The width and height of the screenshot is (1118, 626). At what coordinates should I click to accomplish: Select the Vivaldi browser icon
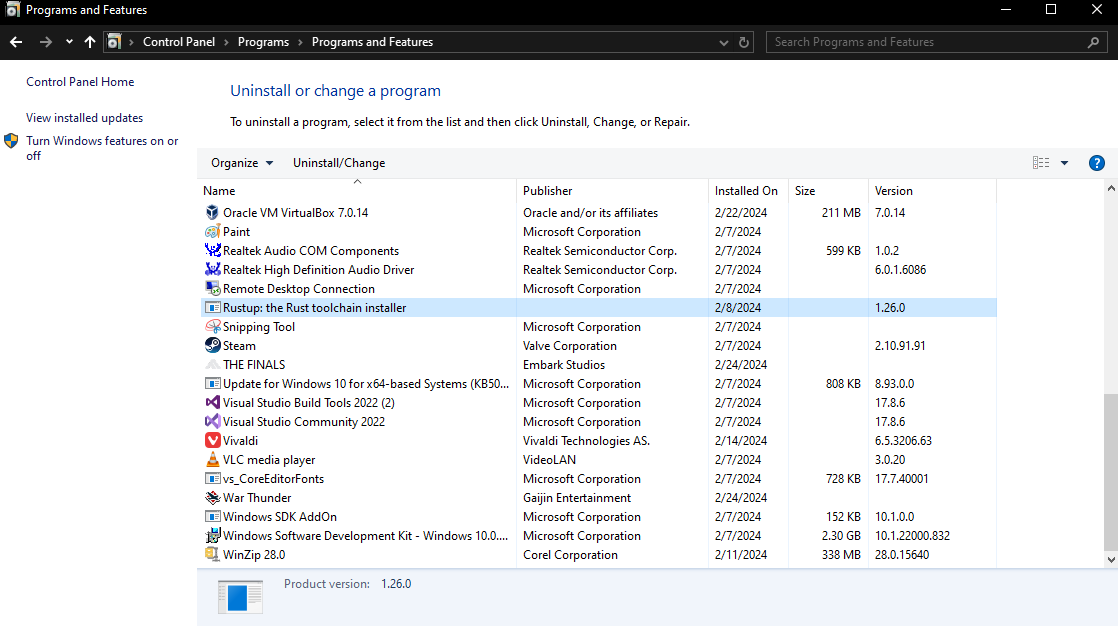[x=212, y=440]
